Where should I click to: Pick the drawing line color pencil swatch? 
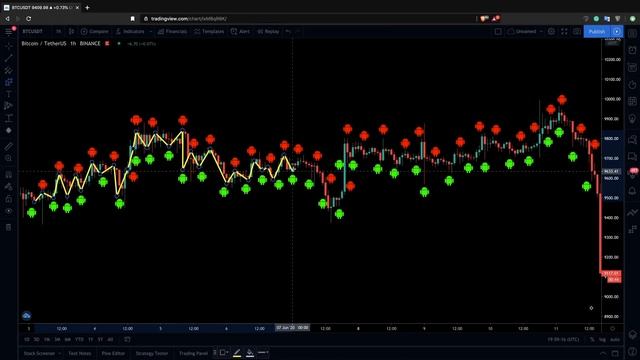(237, 353)
